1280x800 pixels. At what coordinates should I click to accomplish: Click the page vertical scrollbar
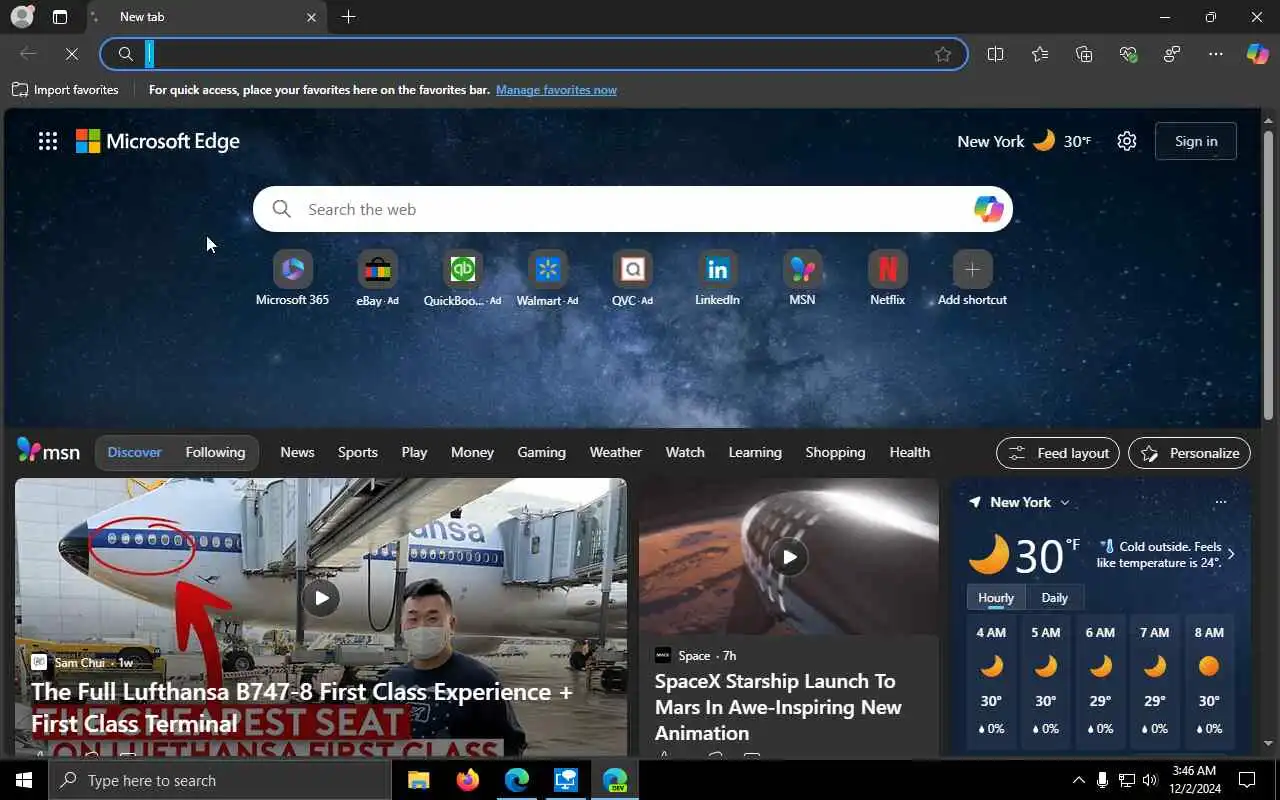pyautogui.click(x=1268, y=275)
